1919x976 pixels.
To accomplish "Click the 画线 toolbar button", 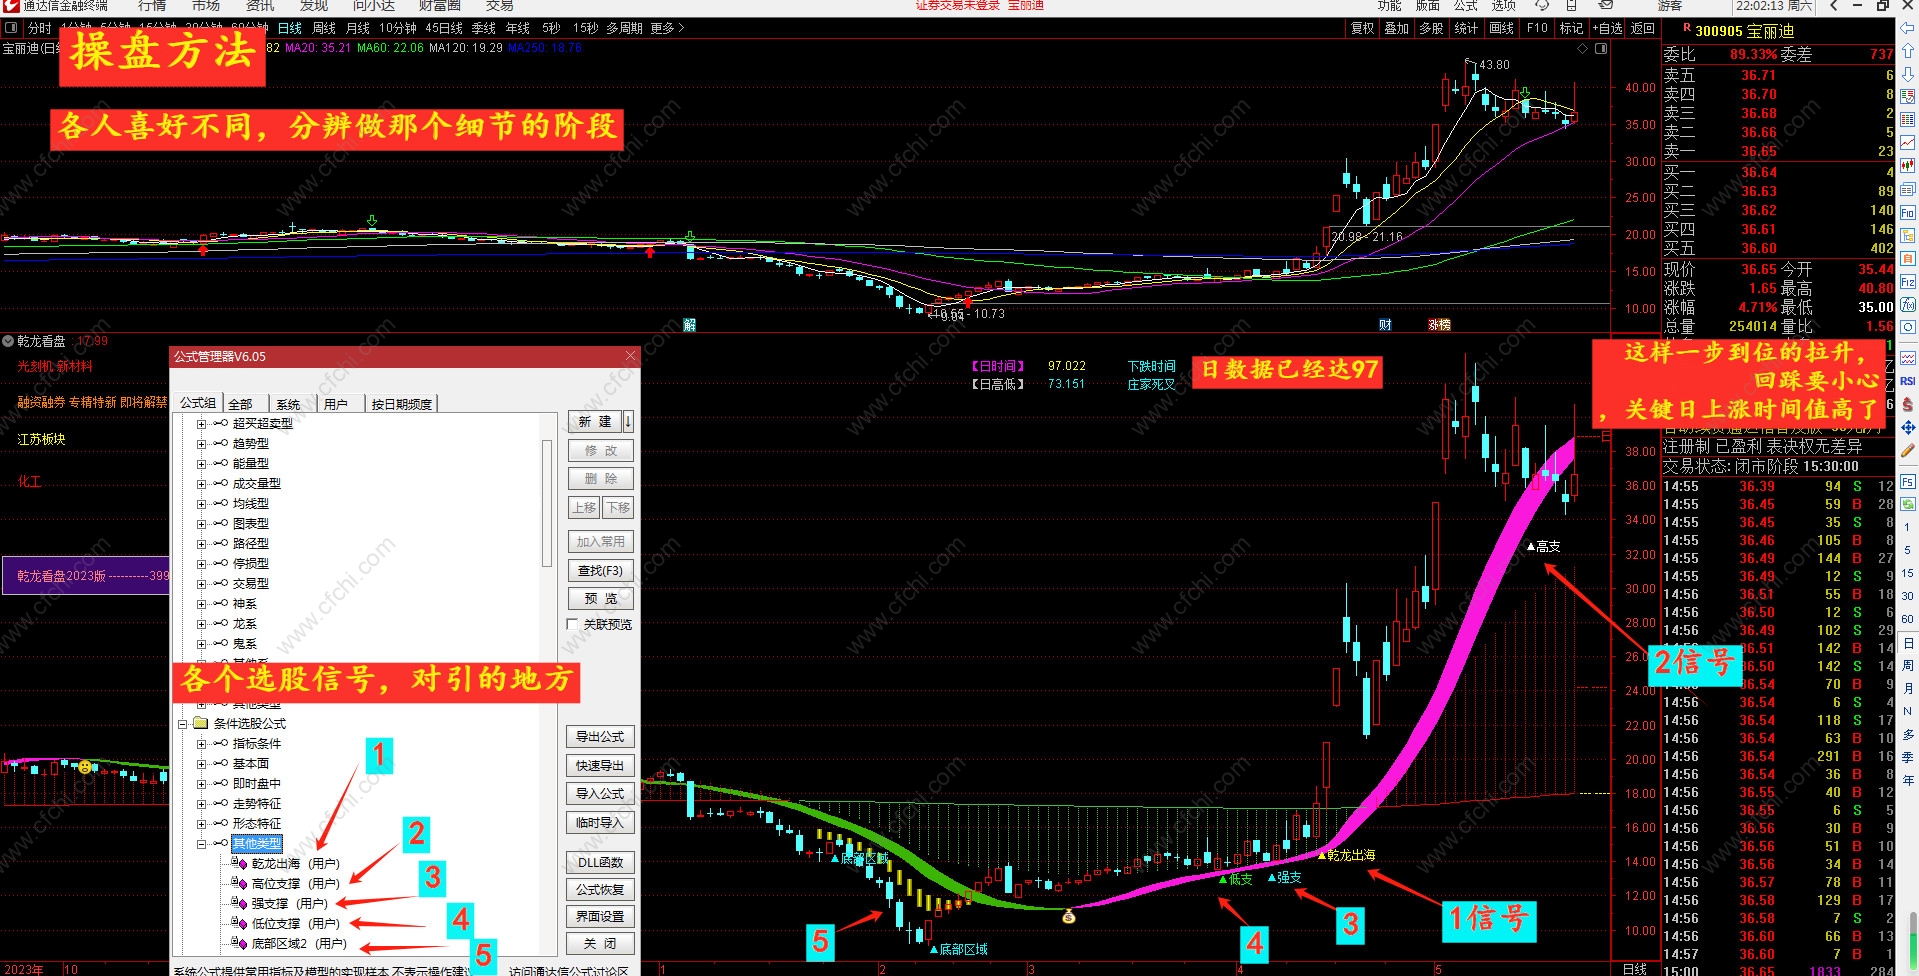I will (1501, 28).
